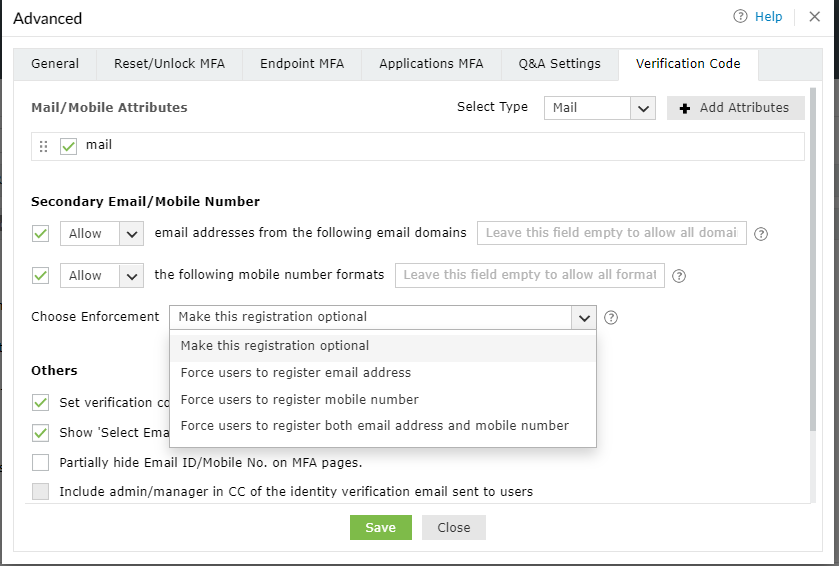Viewport: 839px width, 566px height.
Task: Click the drag handle beside mail attribute
Action: [43, 147]
